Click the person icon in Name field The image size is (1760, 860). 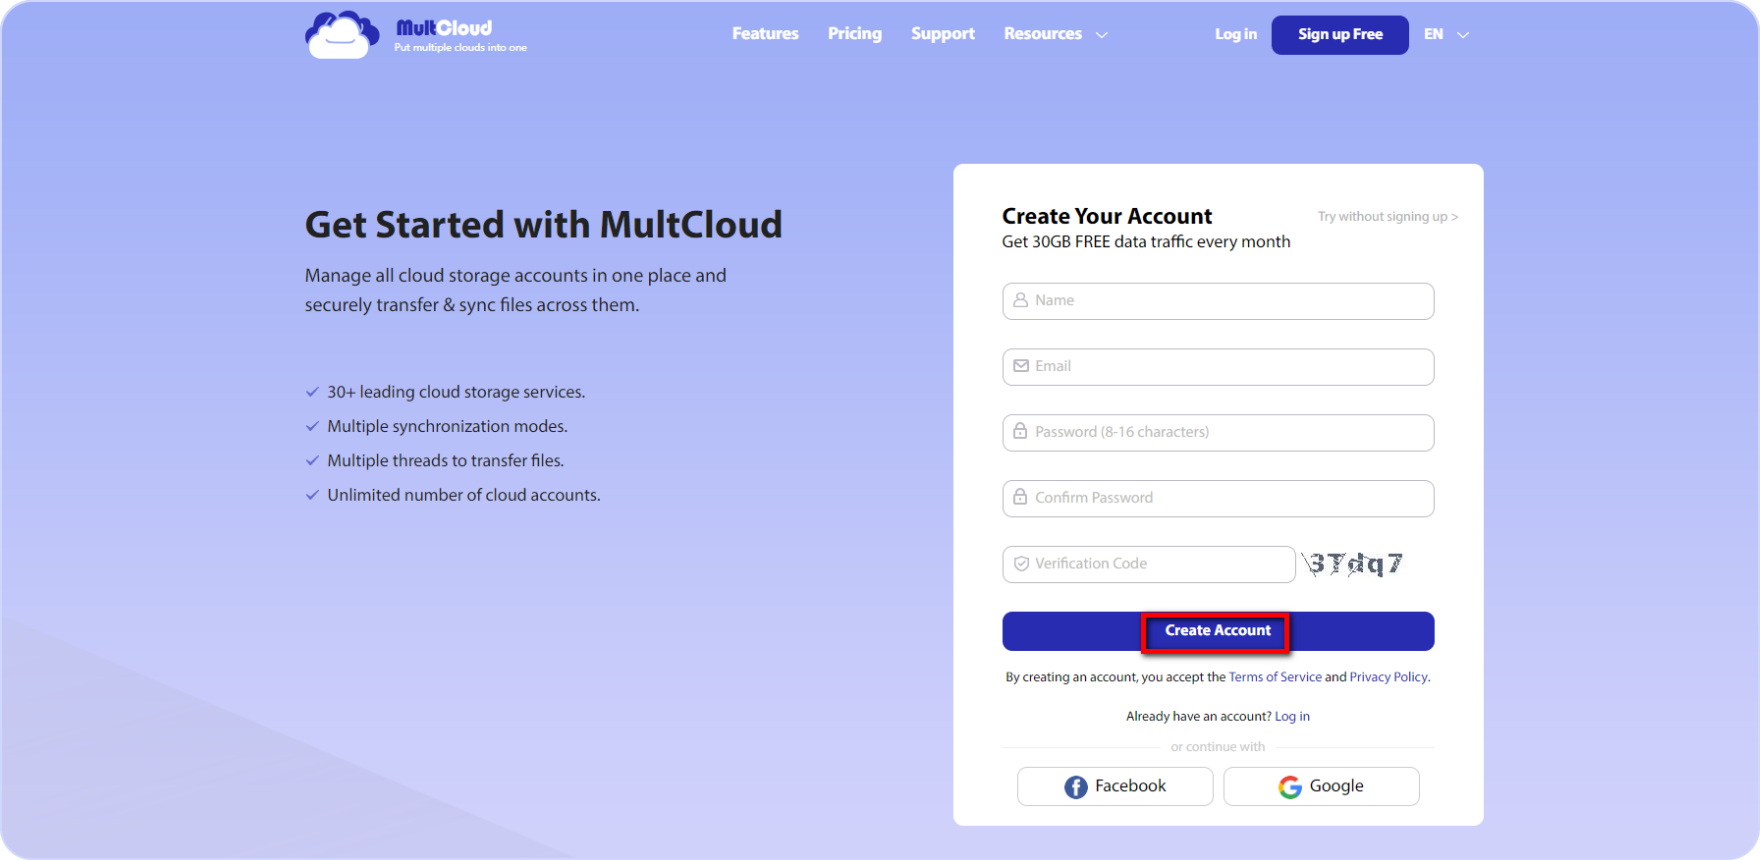tap(1020, 300)
